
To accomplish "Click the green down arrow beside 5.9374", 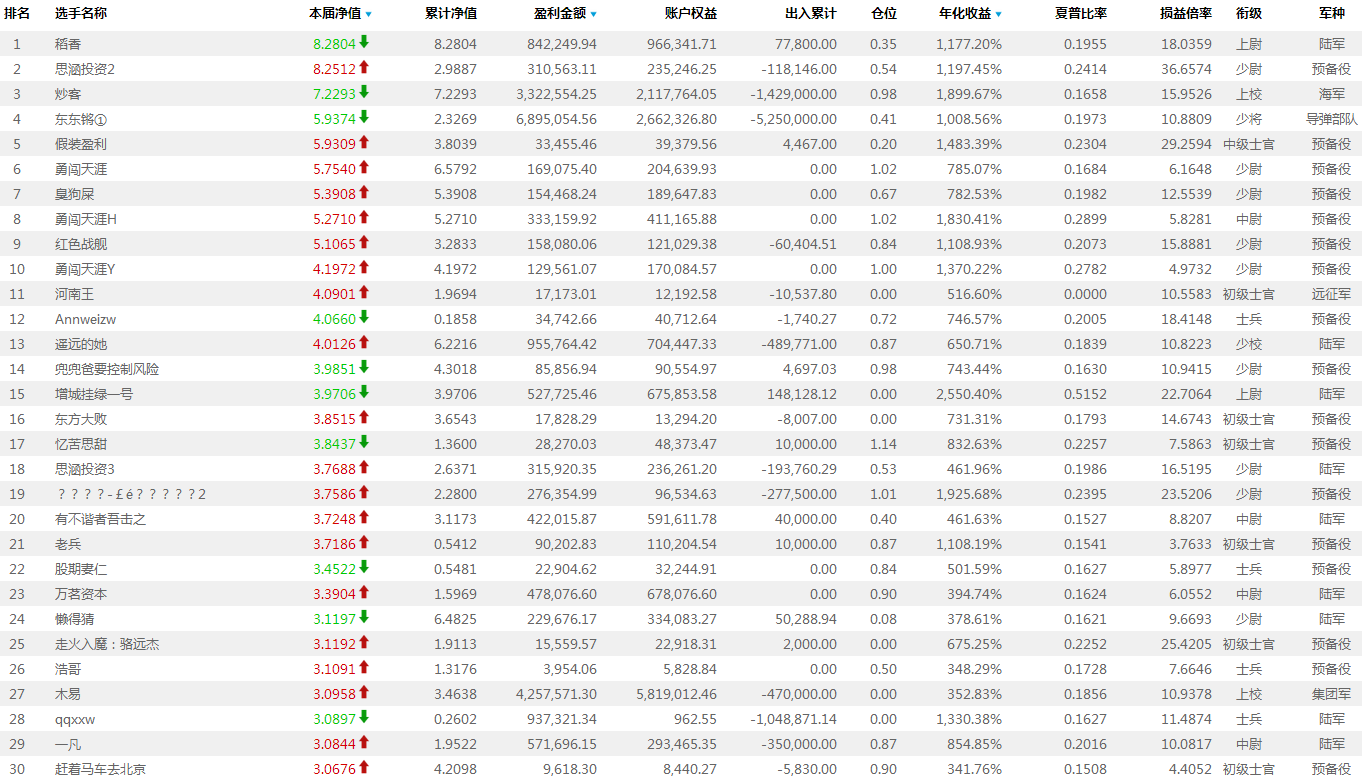I will (x=364, y=117).
